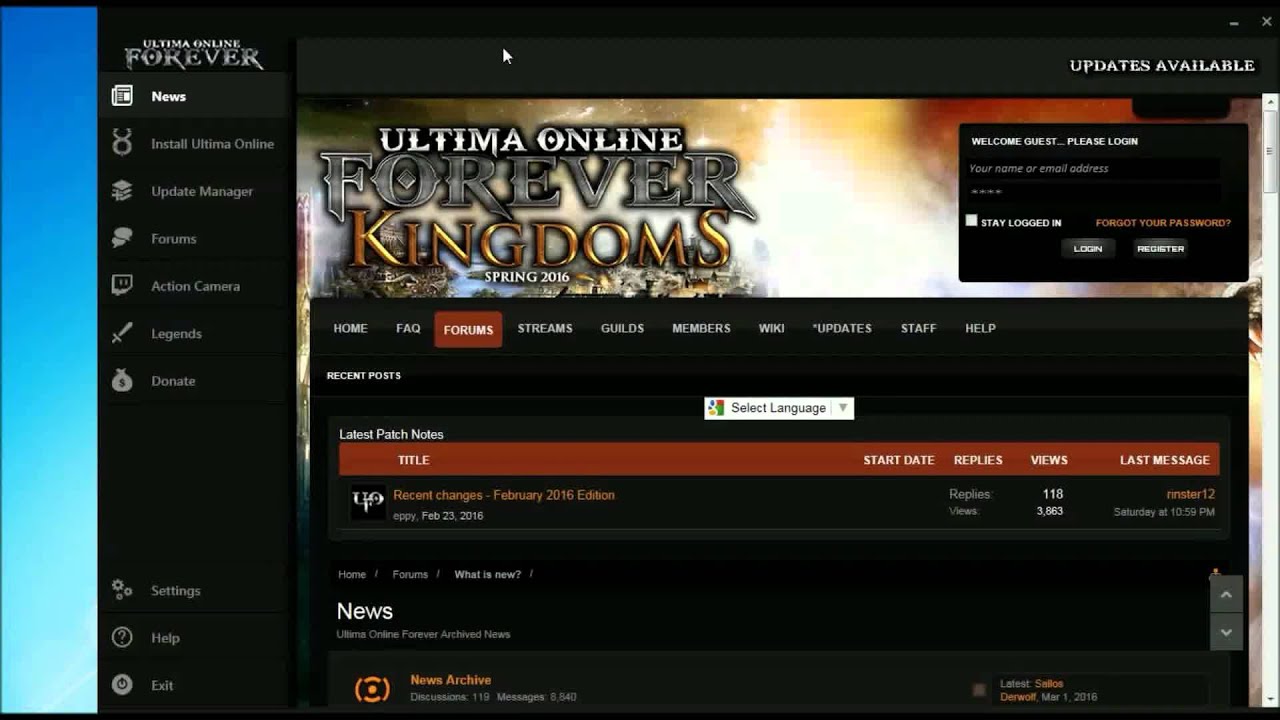1280x720 pixels.
Task: Open the Wiki navigation tab
Action: pyautogui.click(x=771, y=328)
